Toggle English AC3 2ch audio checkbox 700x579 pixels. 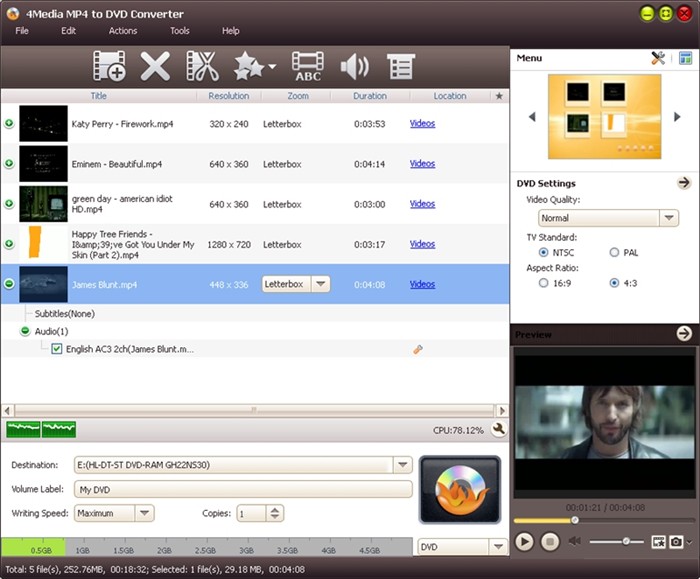point(56,349)
